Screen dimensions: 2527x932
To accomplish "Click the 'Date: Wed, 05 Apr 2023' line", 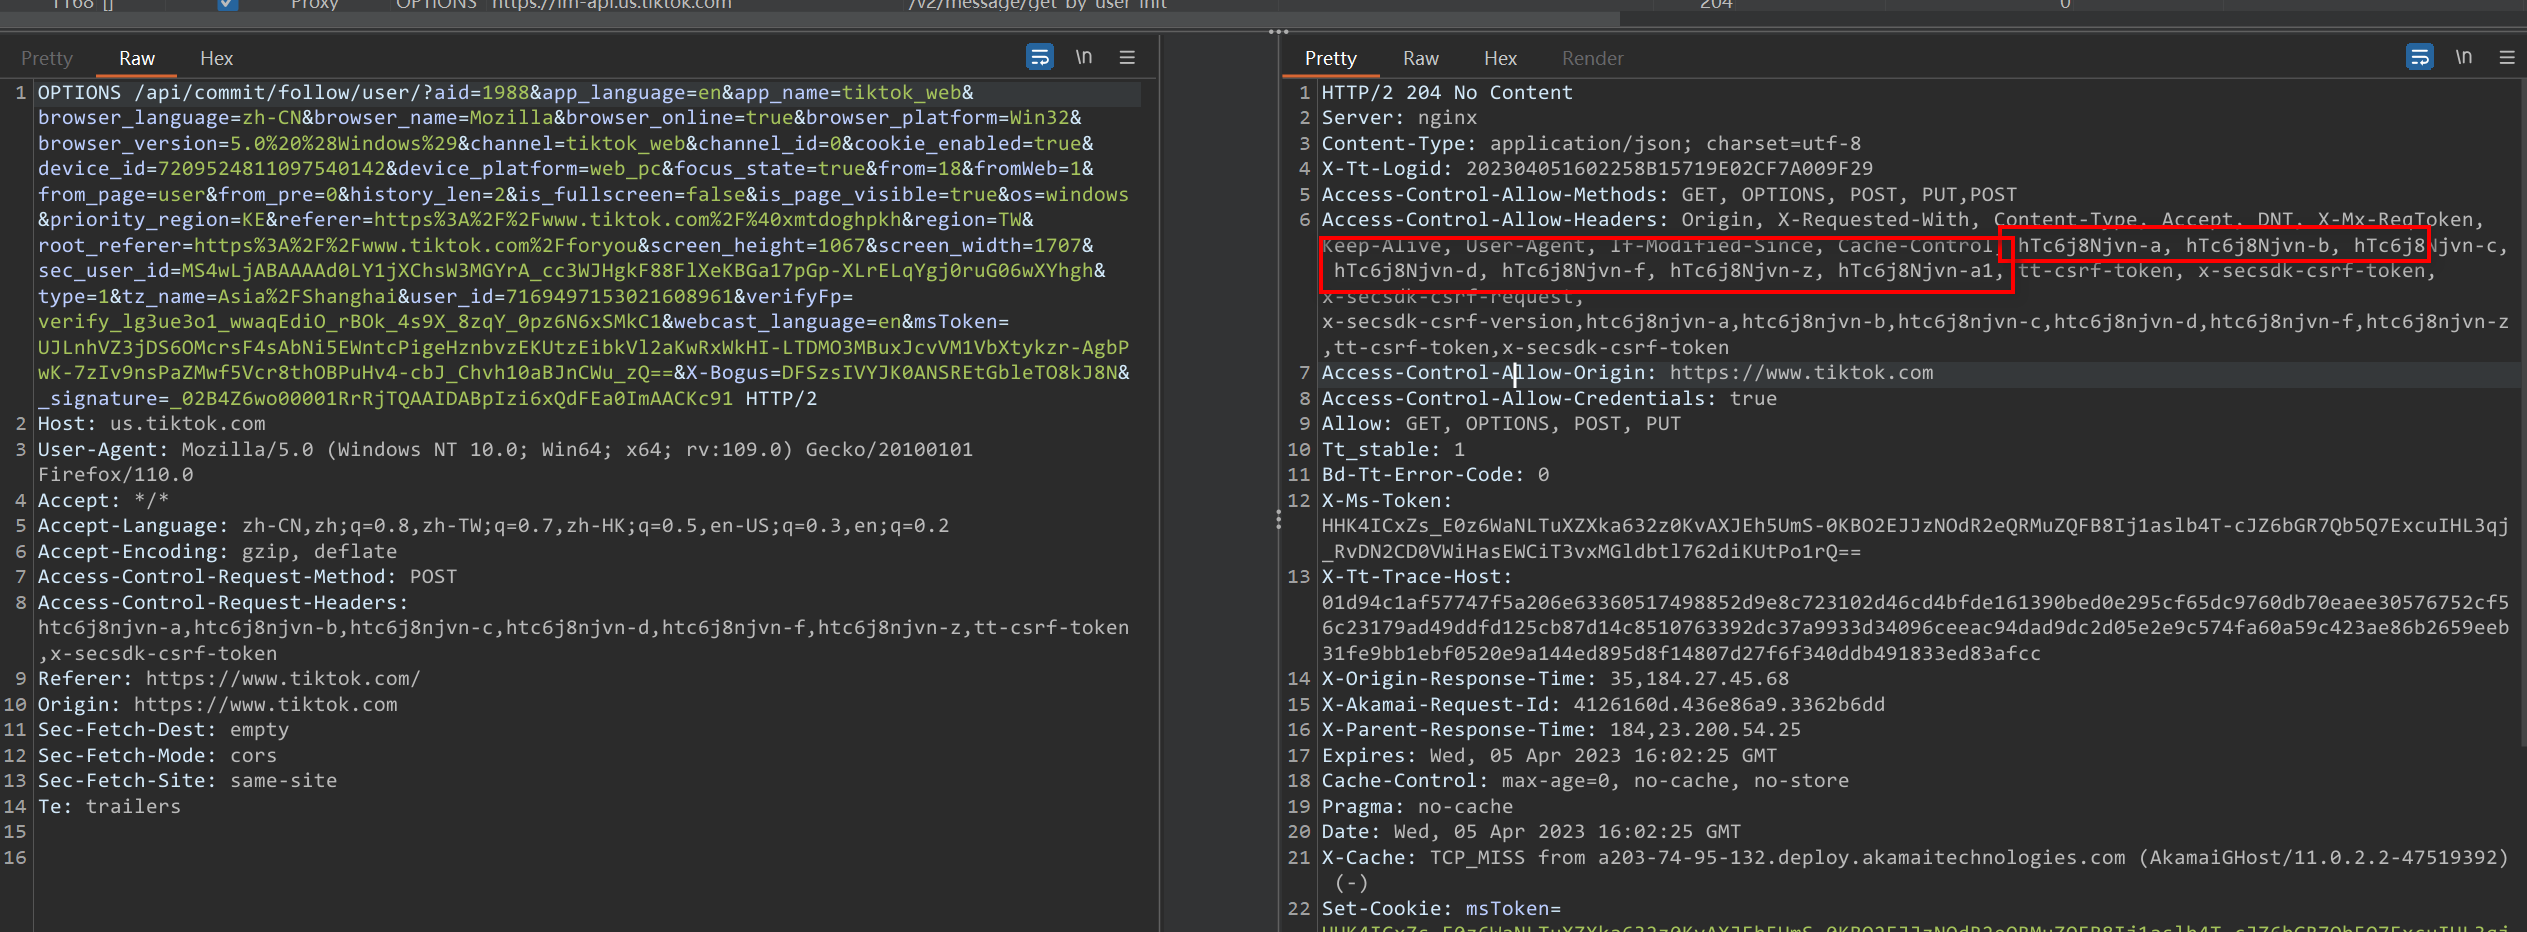I will click(1531, 831).
